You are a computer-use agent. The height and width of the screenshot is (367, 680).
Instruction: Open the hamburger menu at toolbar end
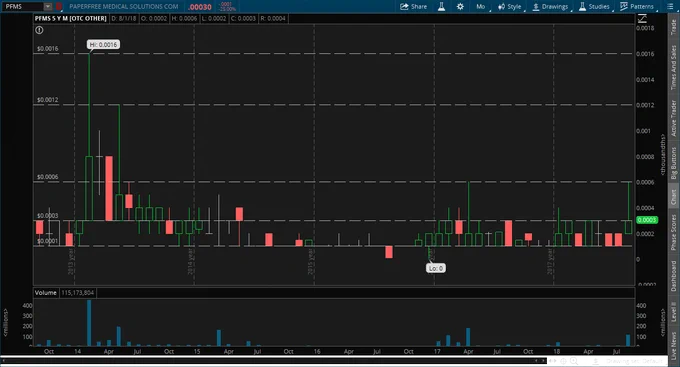[670, 7]
